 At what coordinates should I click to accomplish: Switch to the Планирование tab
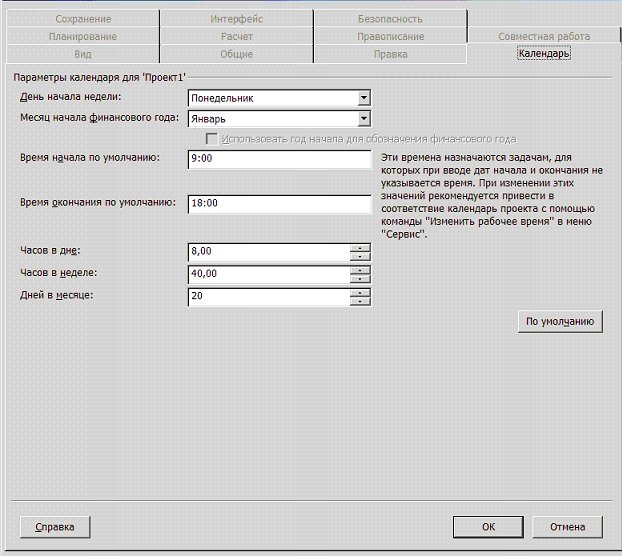83,36
